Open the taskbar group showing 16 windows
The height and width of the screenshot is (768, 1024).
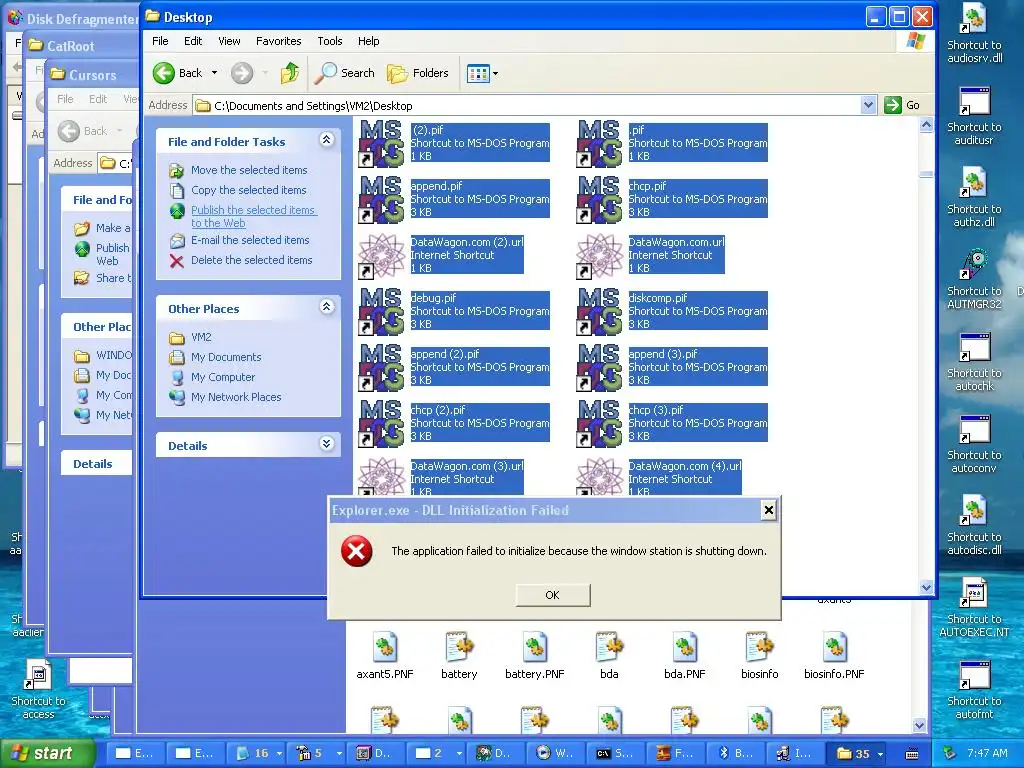258,753
